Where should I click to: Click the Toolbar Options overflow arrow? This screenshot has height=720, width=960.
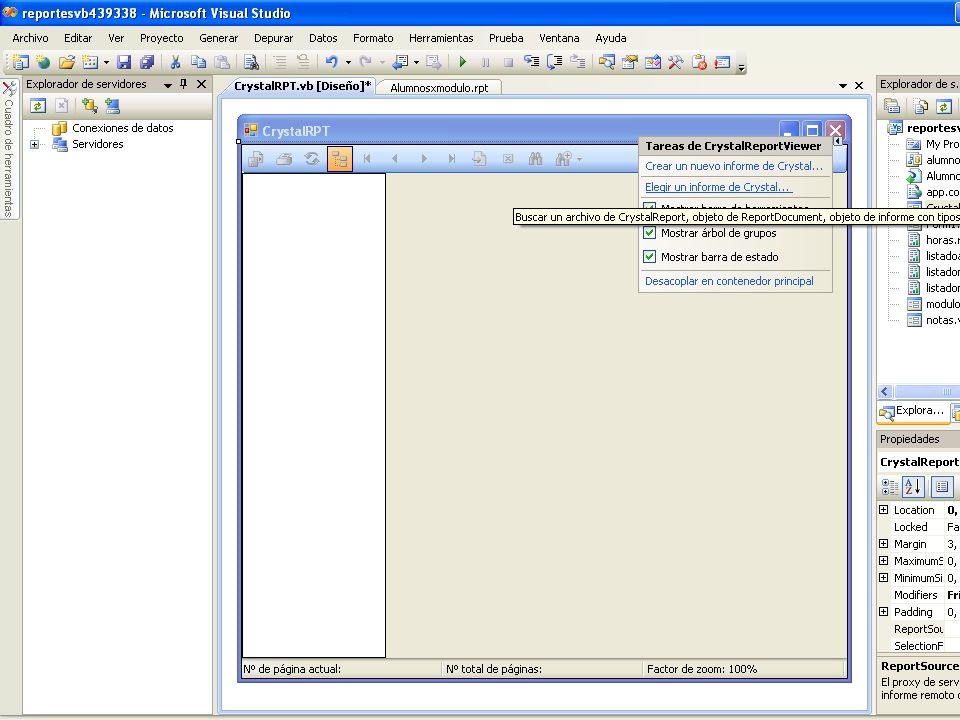[x=741, y=67]
